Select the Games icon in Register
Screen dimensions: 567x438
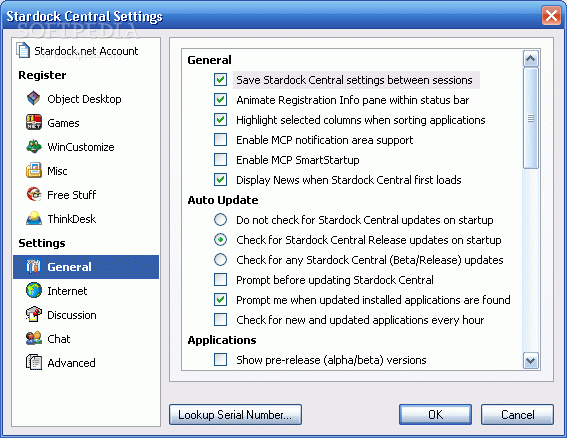coord(34,122)
